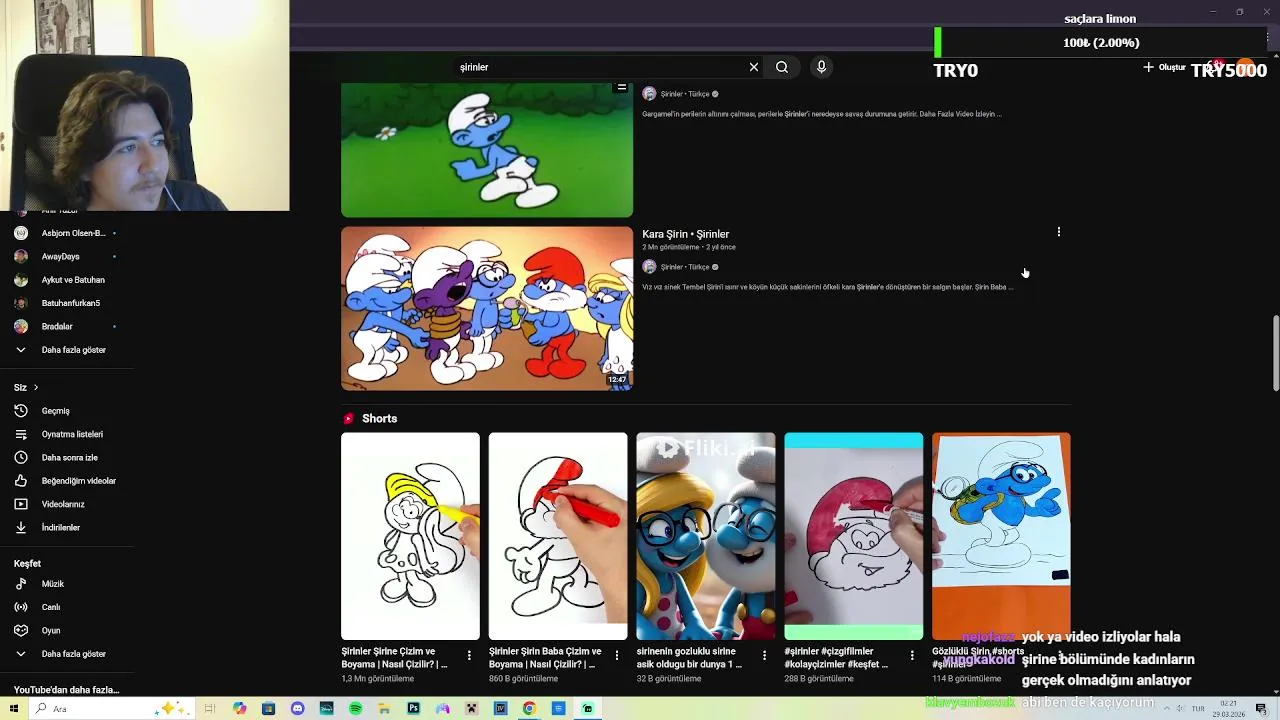Viewport: 1280px width, 720px height.
Task: Open Google Chrome from the taskbar
Action: tap(529, 709)
